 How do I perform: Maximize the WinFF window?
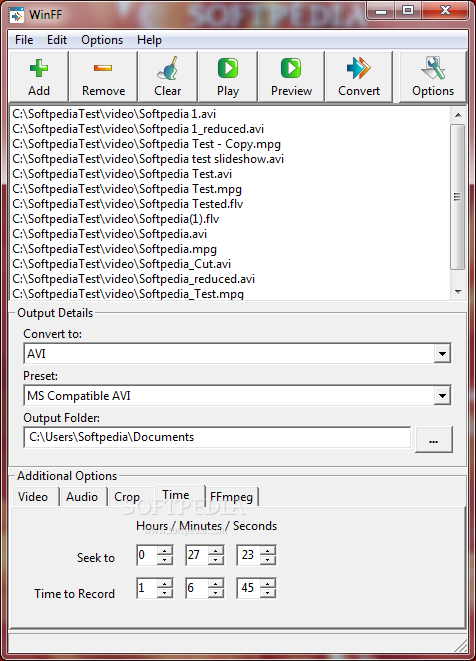tap(408, 11)
